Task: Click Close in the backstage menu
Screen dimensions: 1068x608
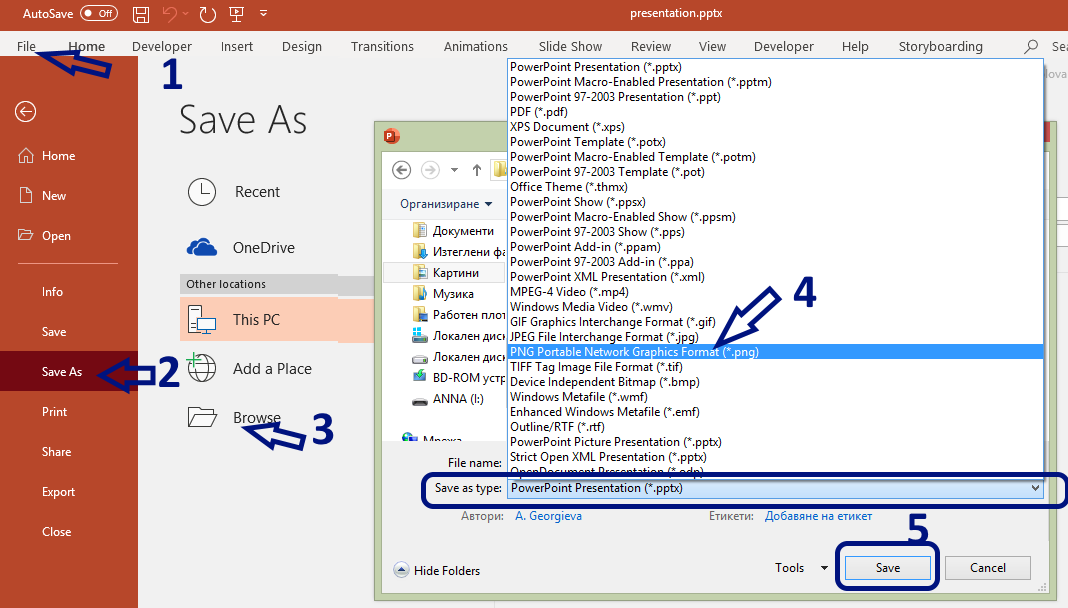Action: point(57,532)
